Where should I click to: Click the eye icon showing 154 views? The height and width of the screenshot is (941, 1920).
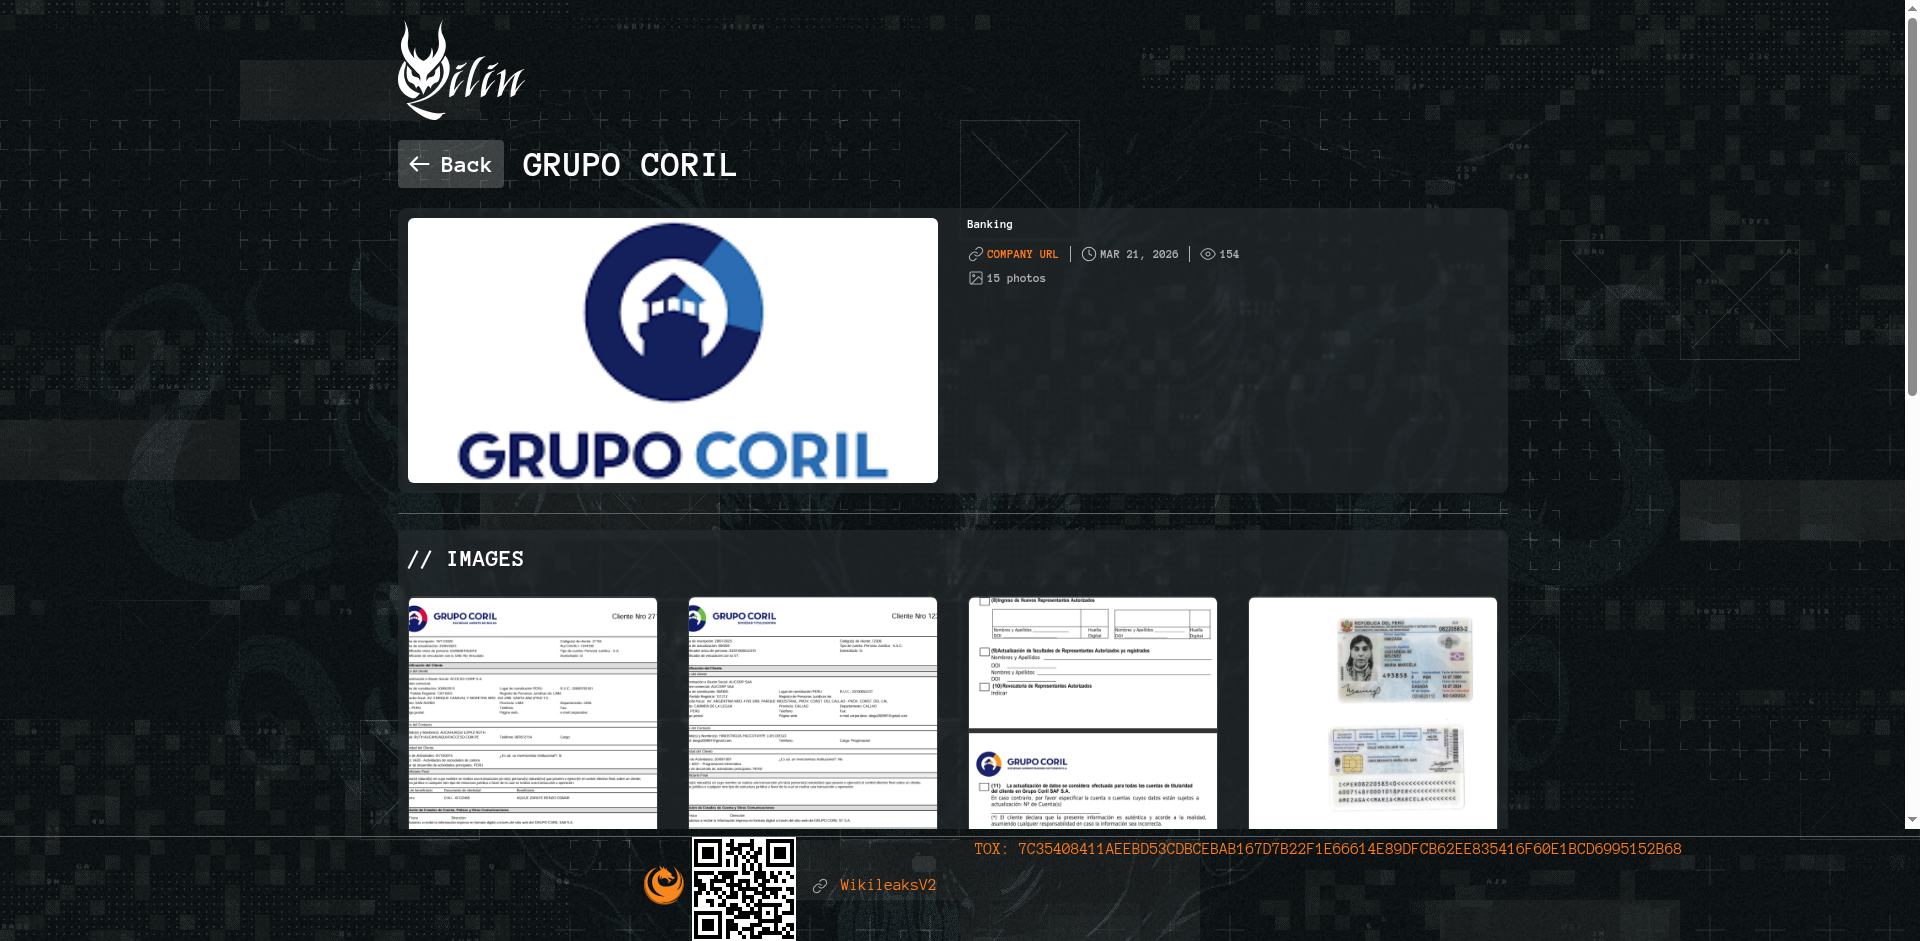click(x=1207, y=254)
